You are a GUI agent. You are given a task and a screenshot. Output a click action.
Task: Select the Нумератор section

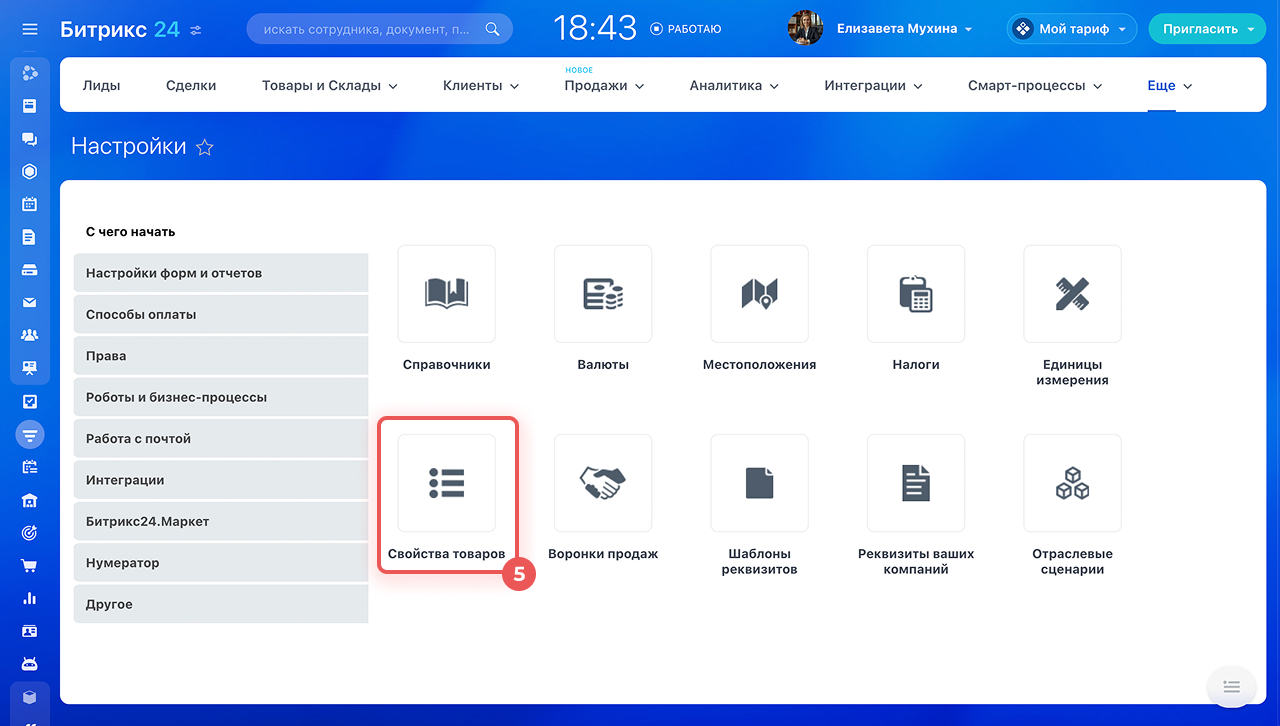pos(221,563)
